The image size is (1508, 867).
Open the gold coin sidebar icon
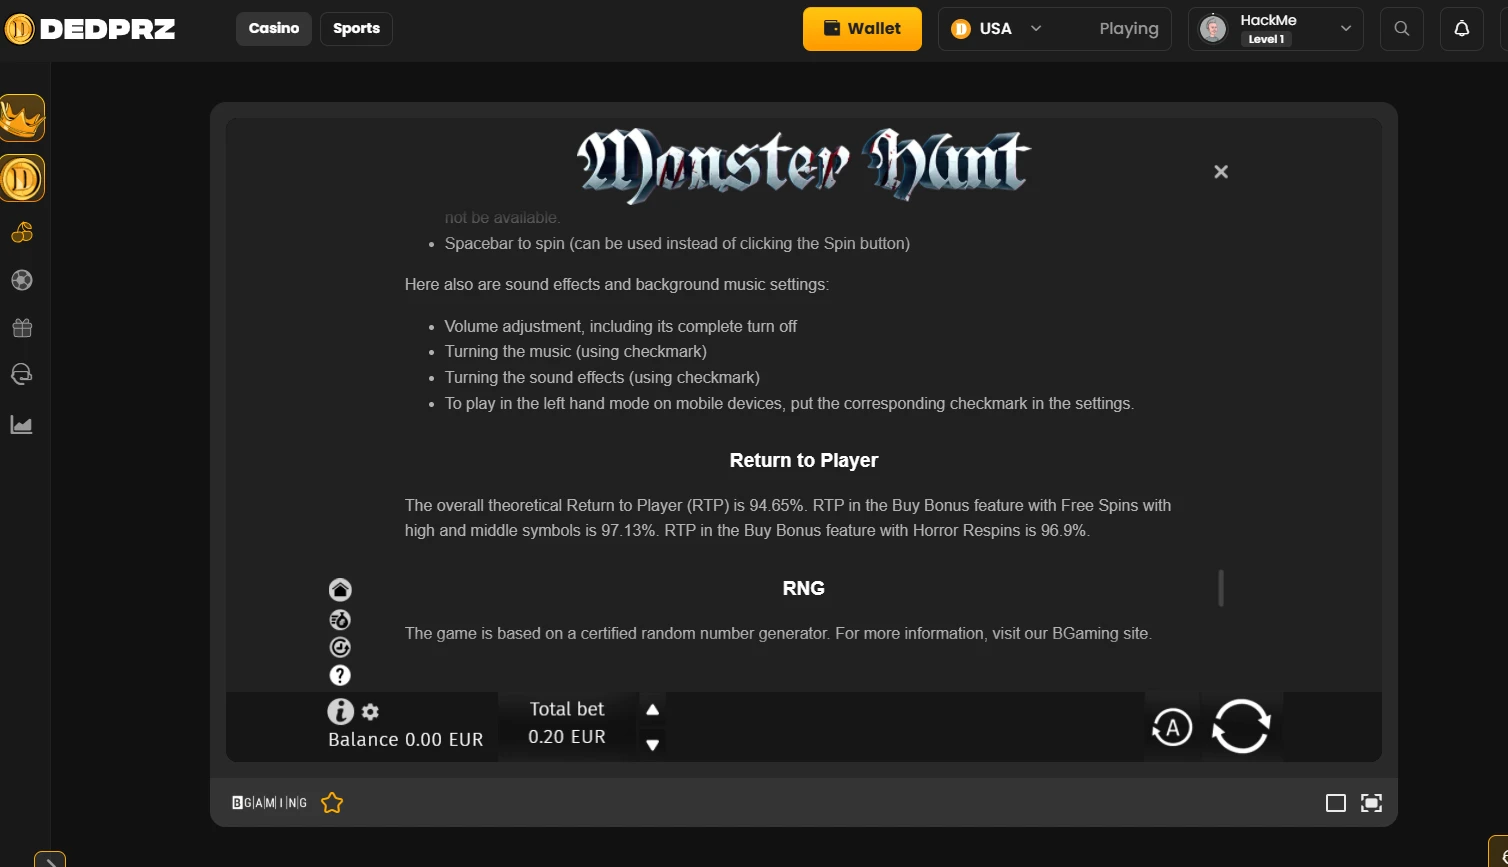click(x=22, y=178)
